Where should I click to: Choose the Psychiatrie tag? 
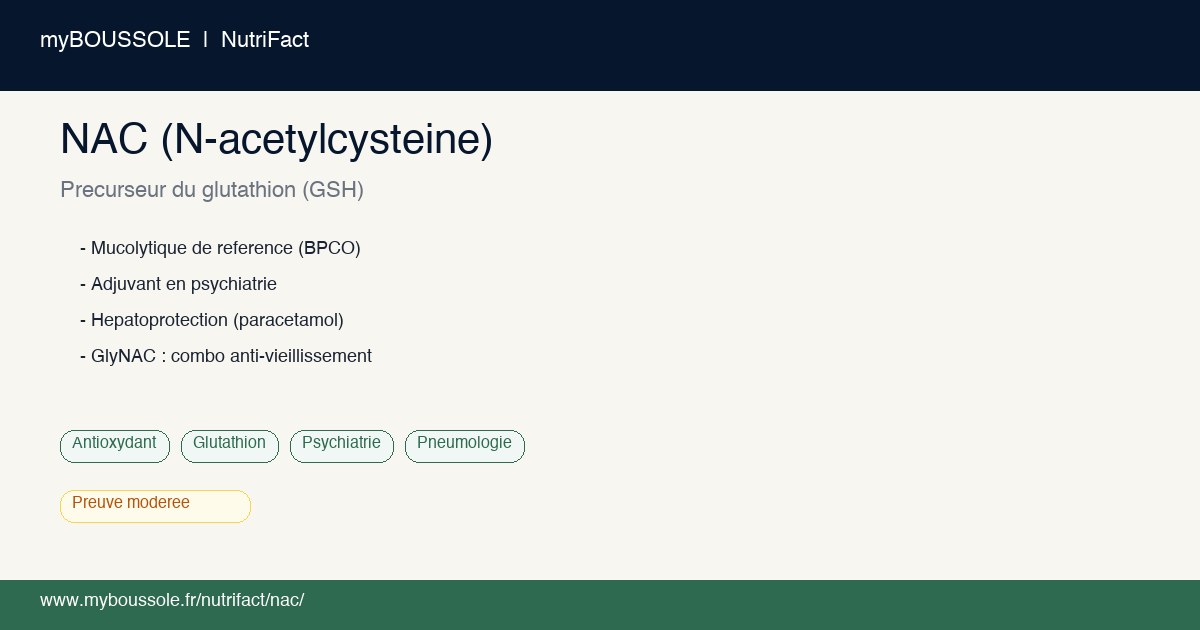coord(342,446)
